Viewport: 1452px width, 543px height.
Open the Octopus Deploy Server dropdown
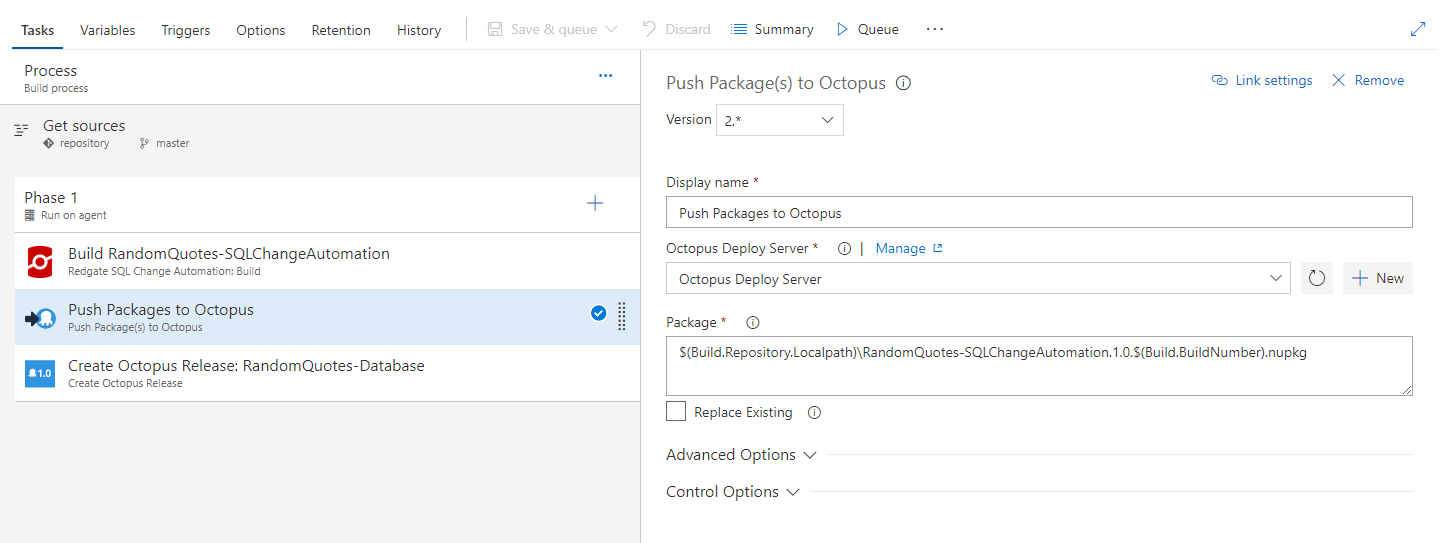[978, 279]
